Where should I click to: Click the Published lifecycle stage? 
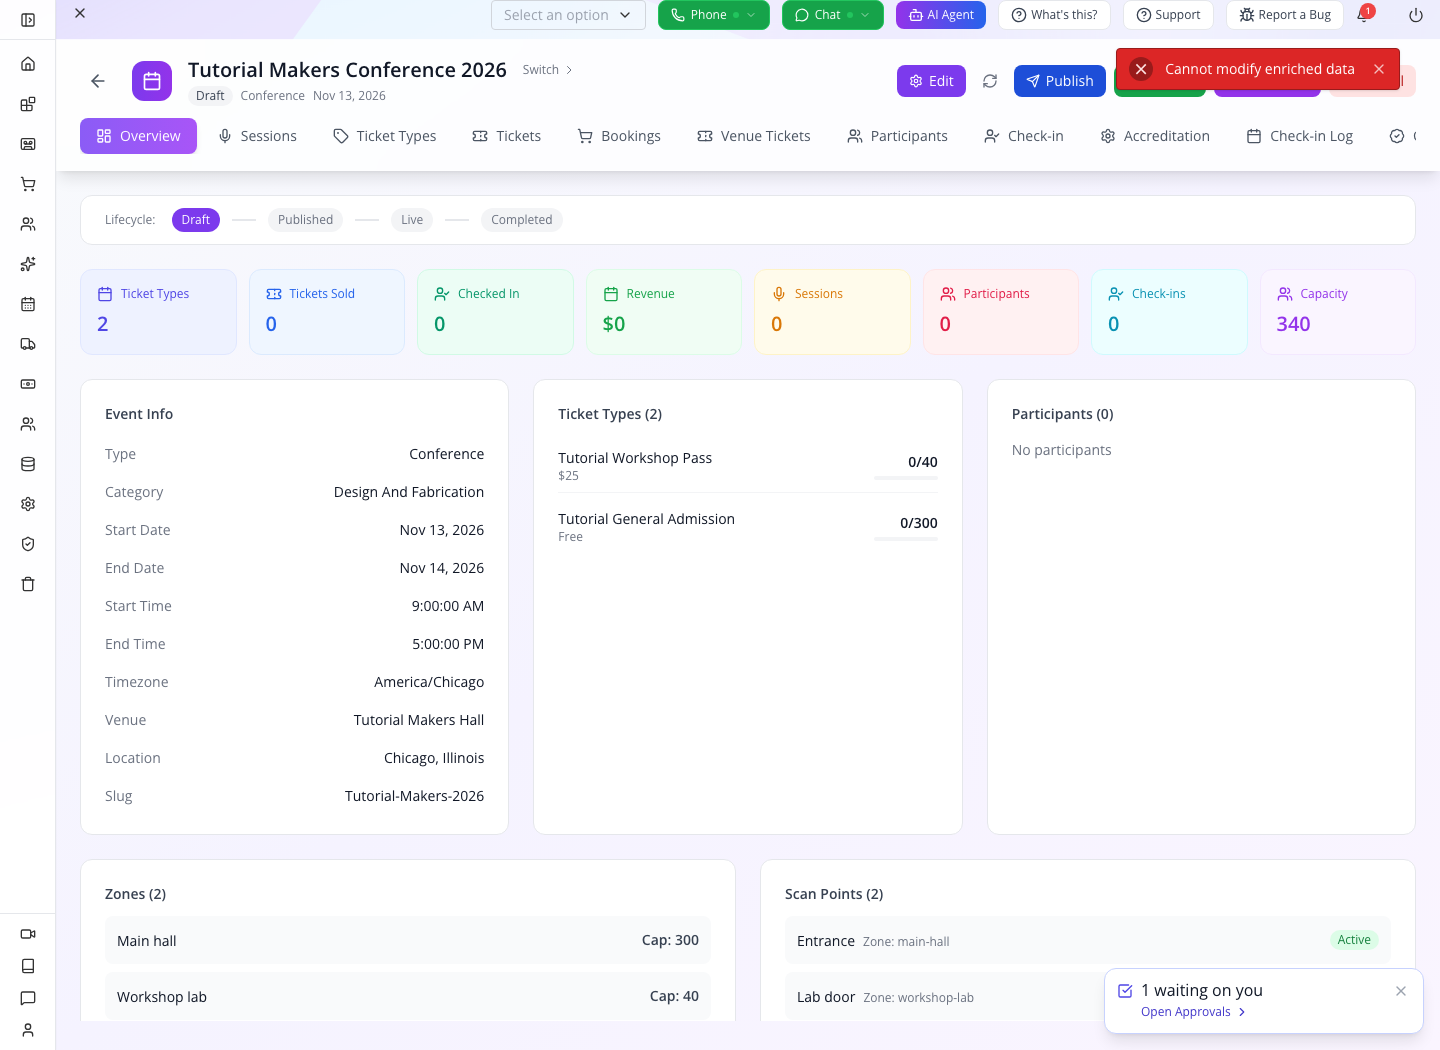pyautogui.click(x=305, y=220)
